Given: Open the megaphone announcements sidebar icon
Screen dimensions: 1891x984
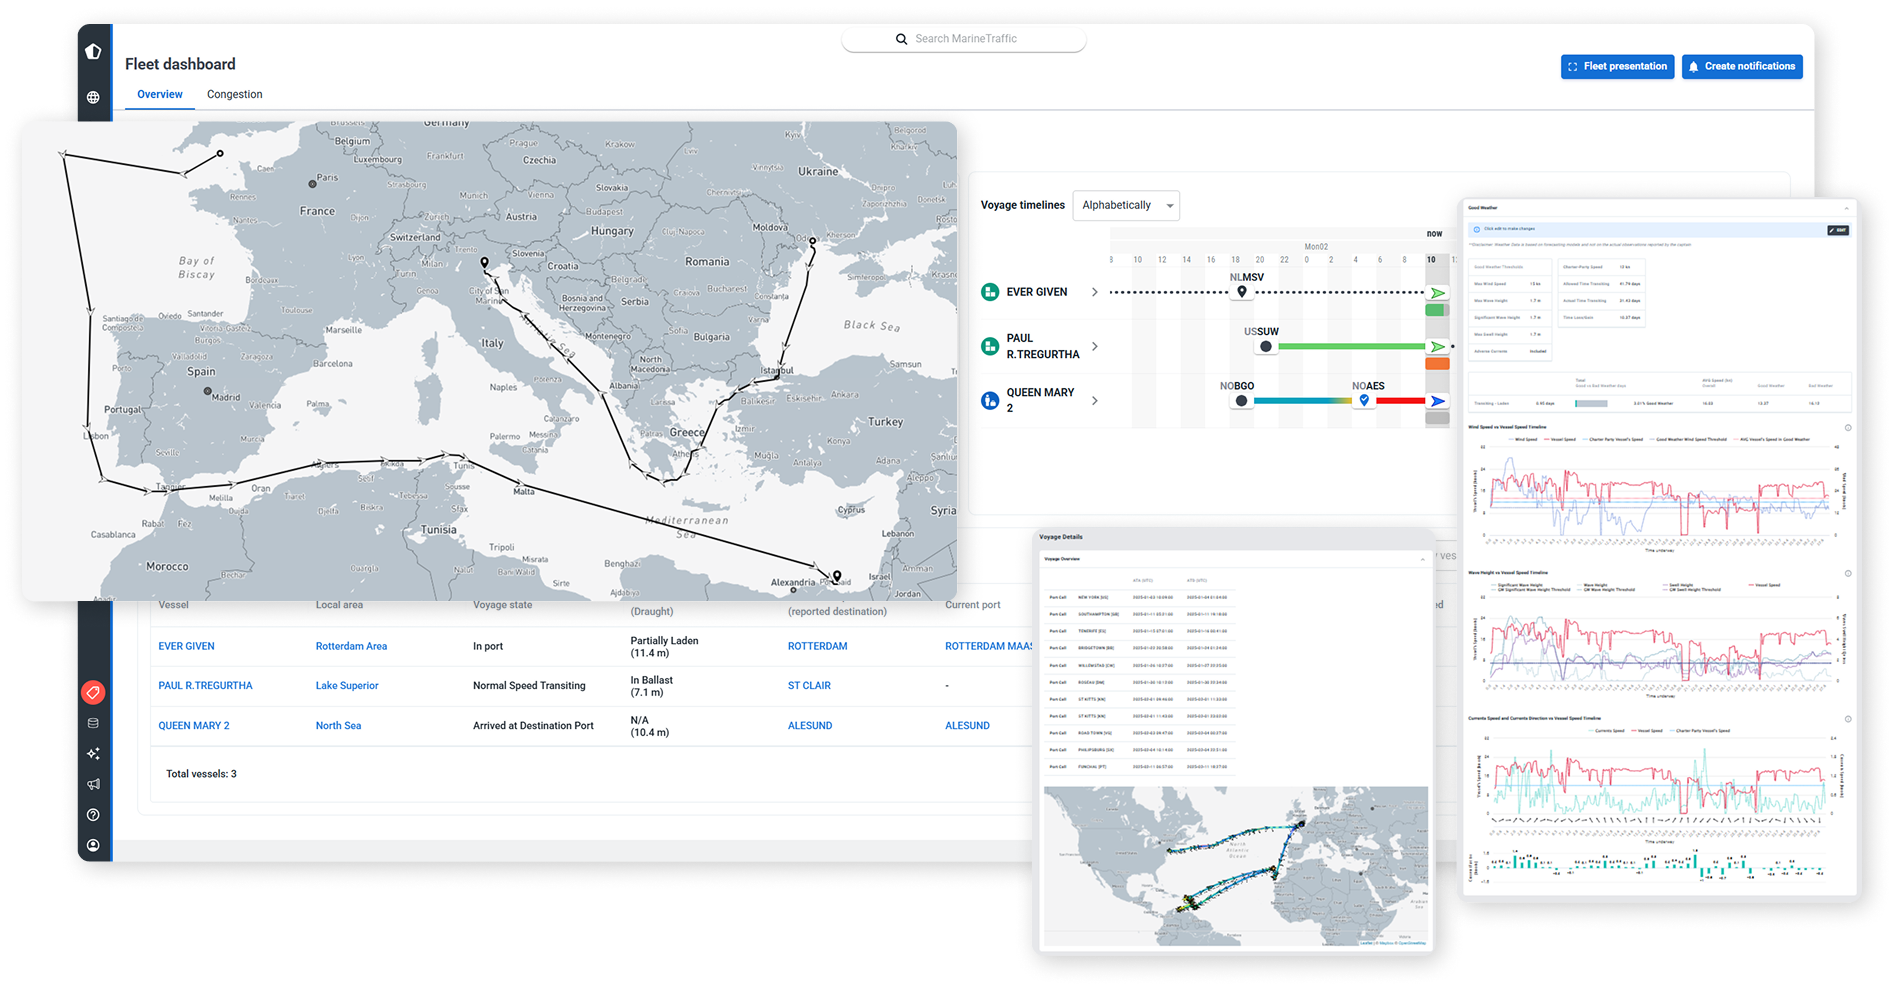Looking at the screenshot, I should (93, 784).
